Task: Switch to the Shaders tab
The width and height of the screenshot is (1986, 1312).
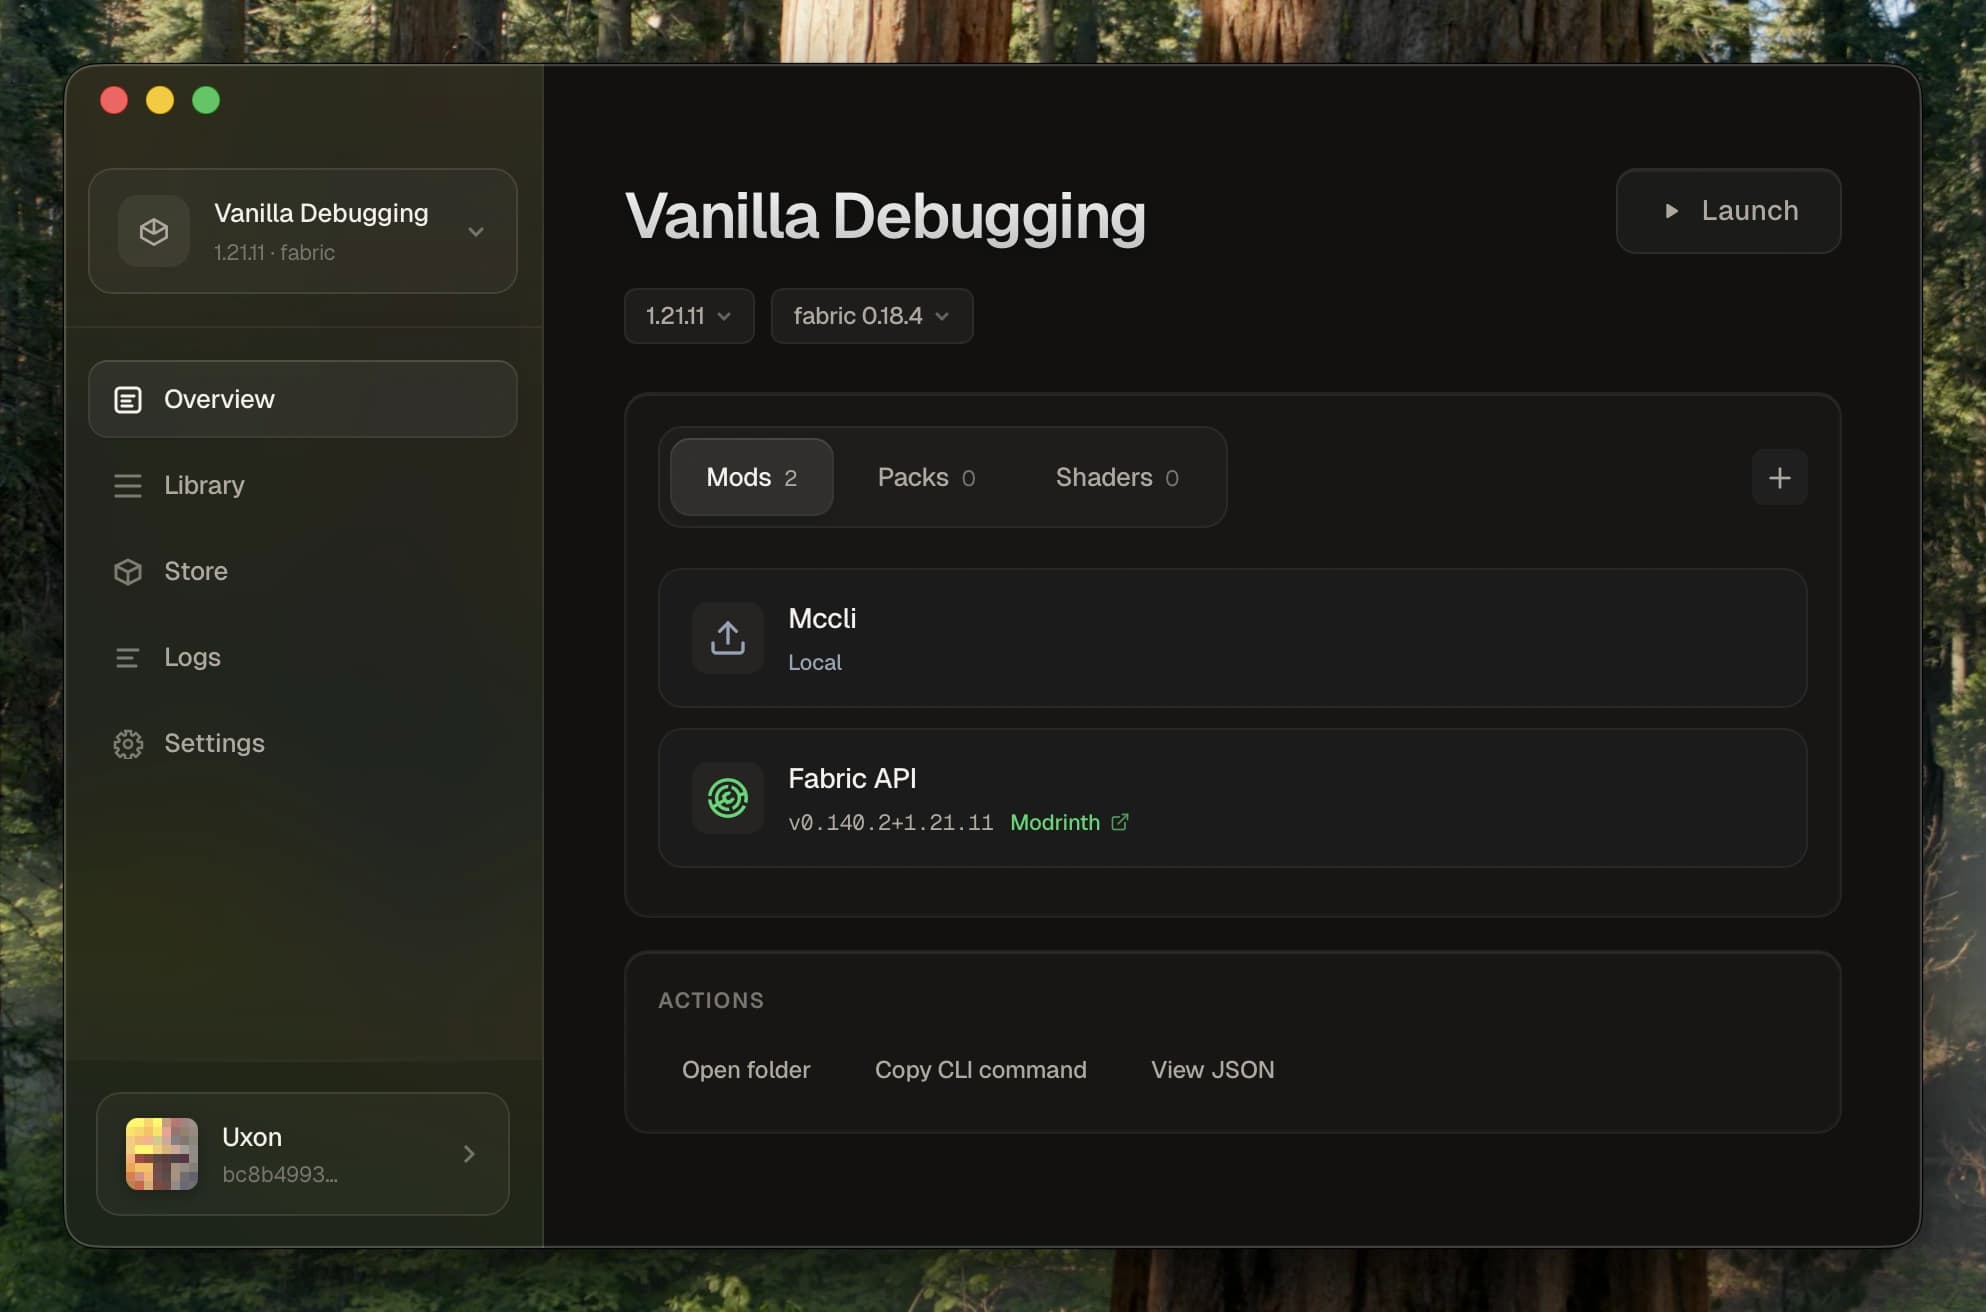Action: click(1115, 477)
